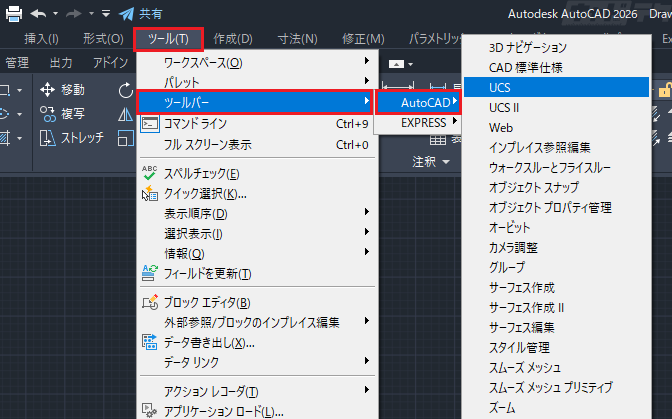The width and height of the screenshot is (672, 419).
Task: Enable the オブジェクト スナップ toolbar
Action: point(556,187)
